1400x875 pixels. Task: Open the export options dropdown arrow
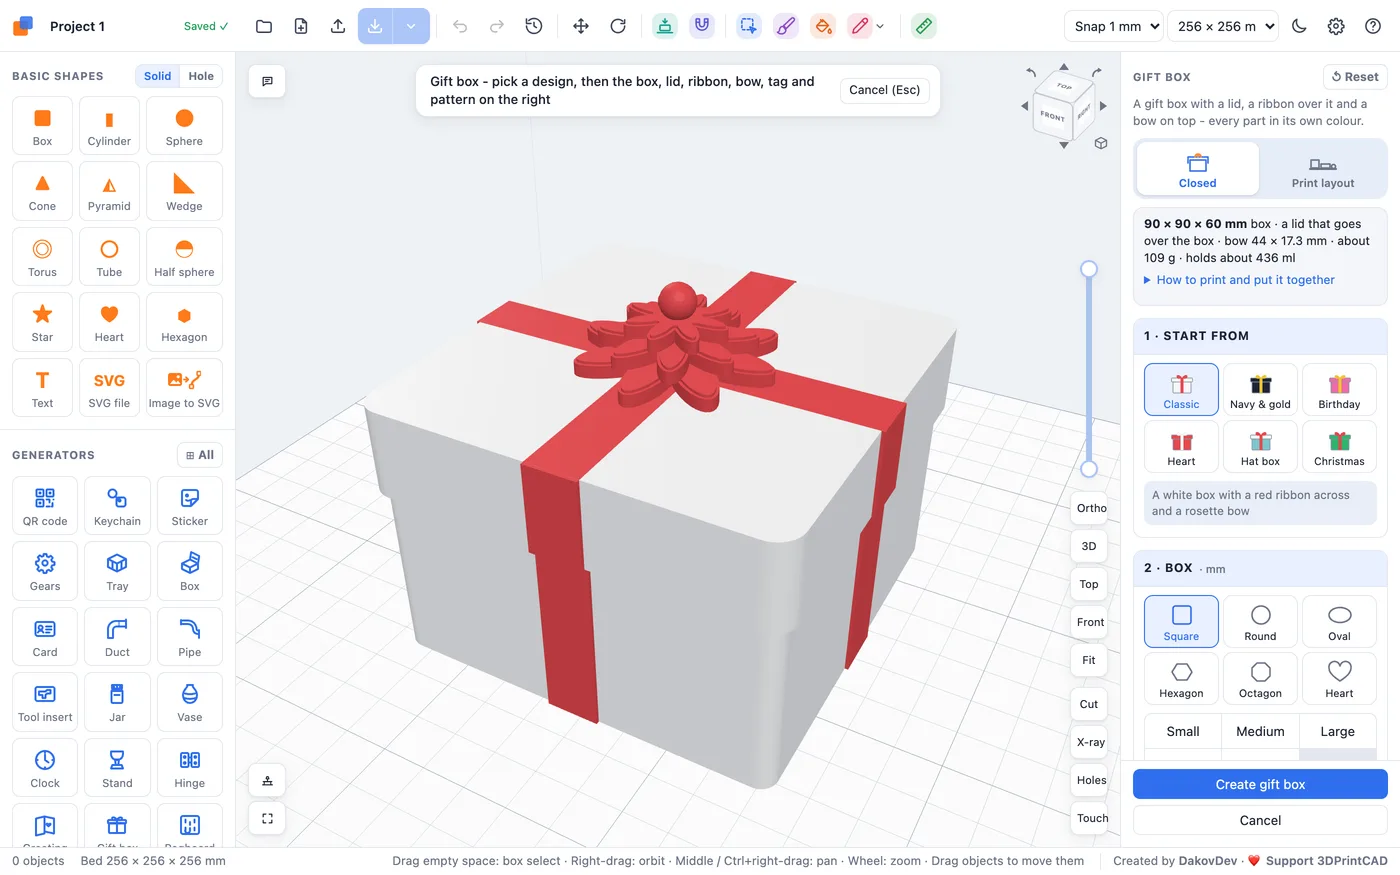point(411,26)
